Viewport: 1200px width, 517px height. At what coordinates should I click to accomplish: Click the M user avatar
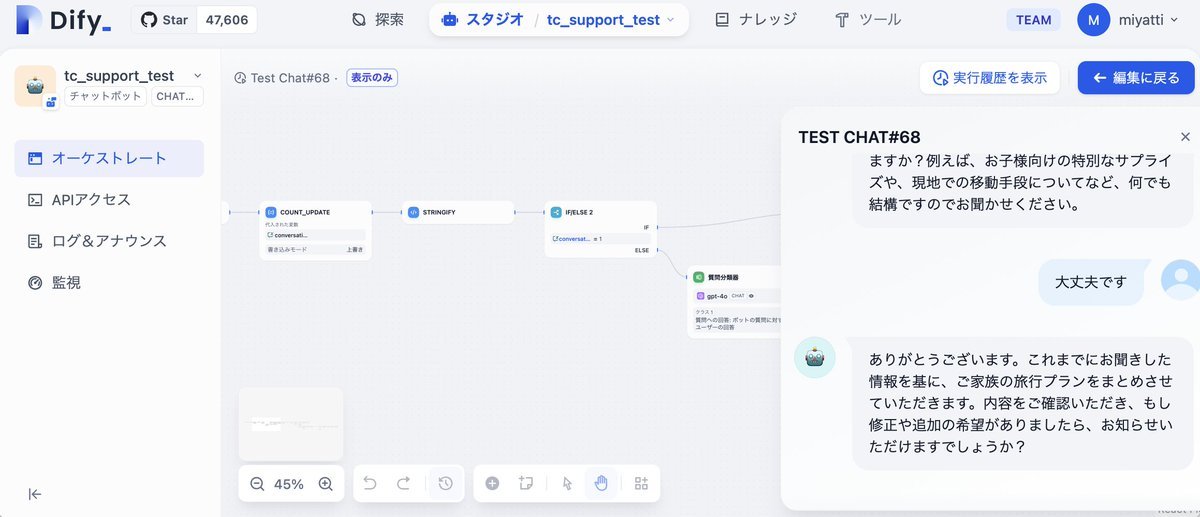point(1094,20)
